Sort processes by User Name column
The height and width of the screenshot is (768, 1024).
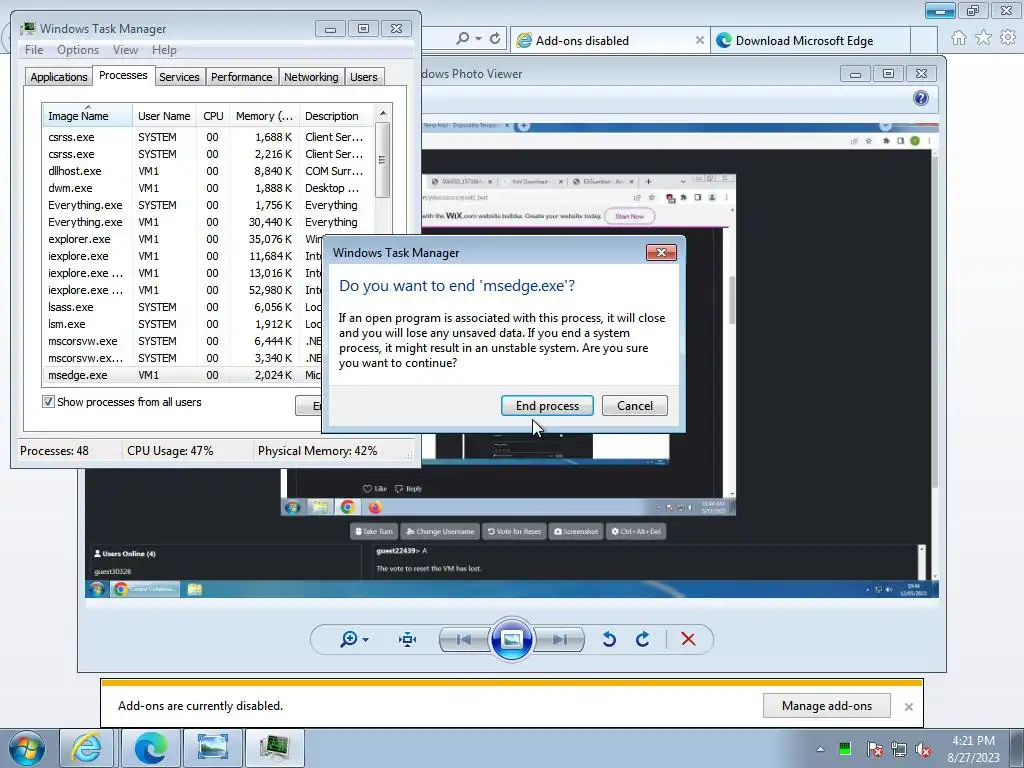164,116
